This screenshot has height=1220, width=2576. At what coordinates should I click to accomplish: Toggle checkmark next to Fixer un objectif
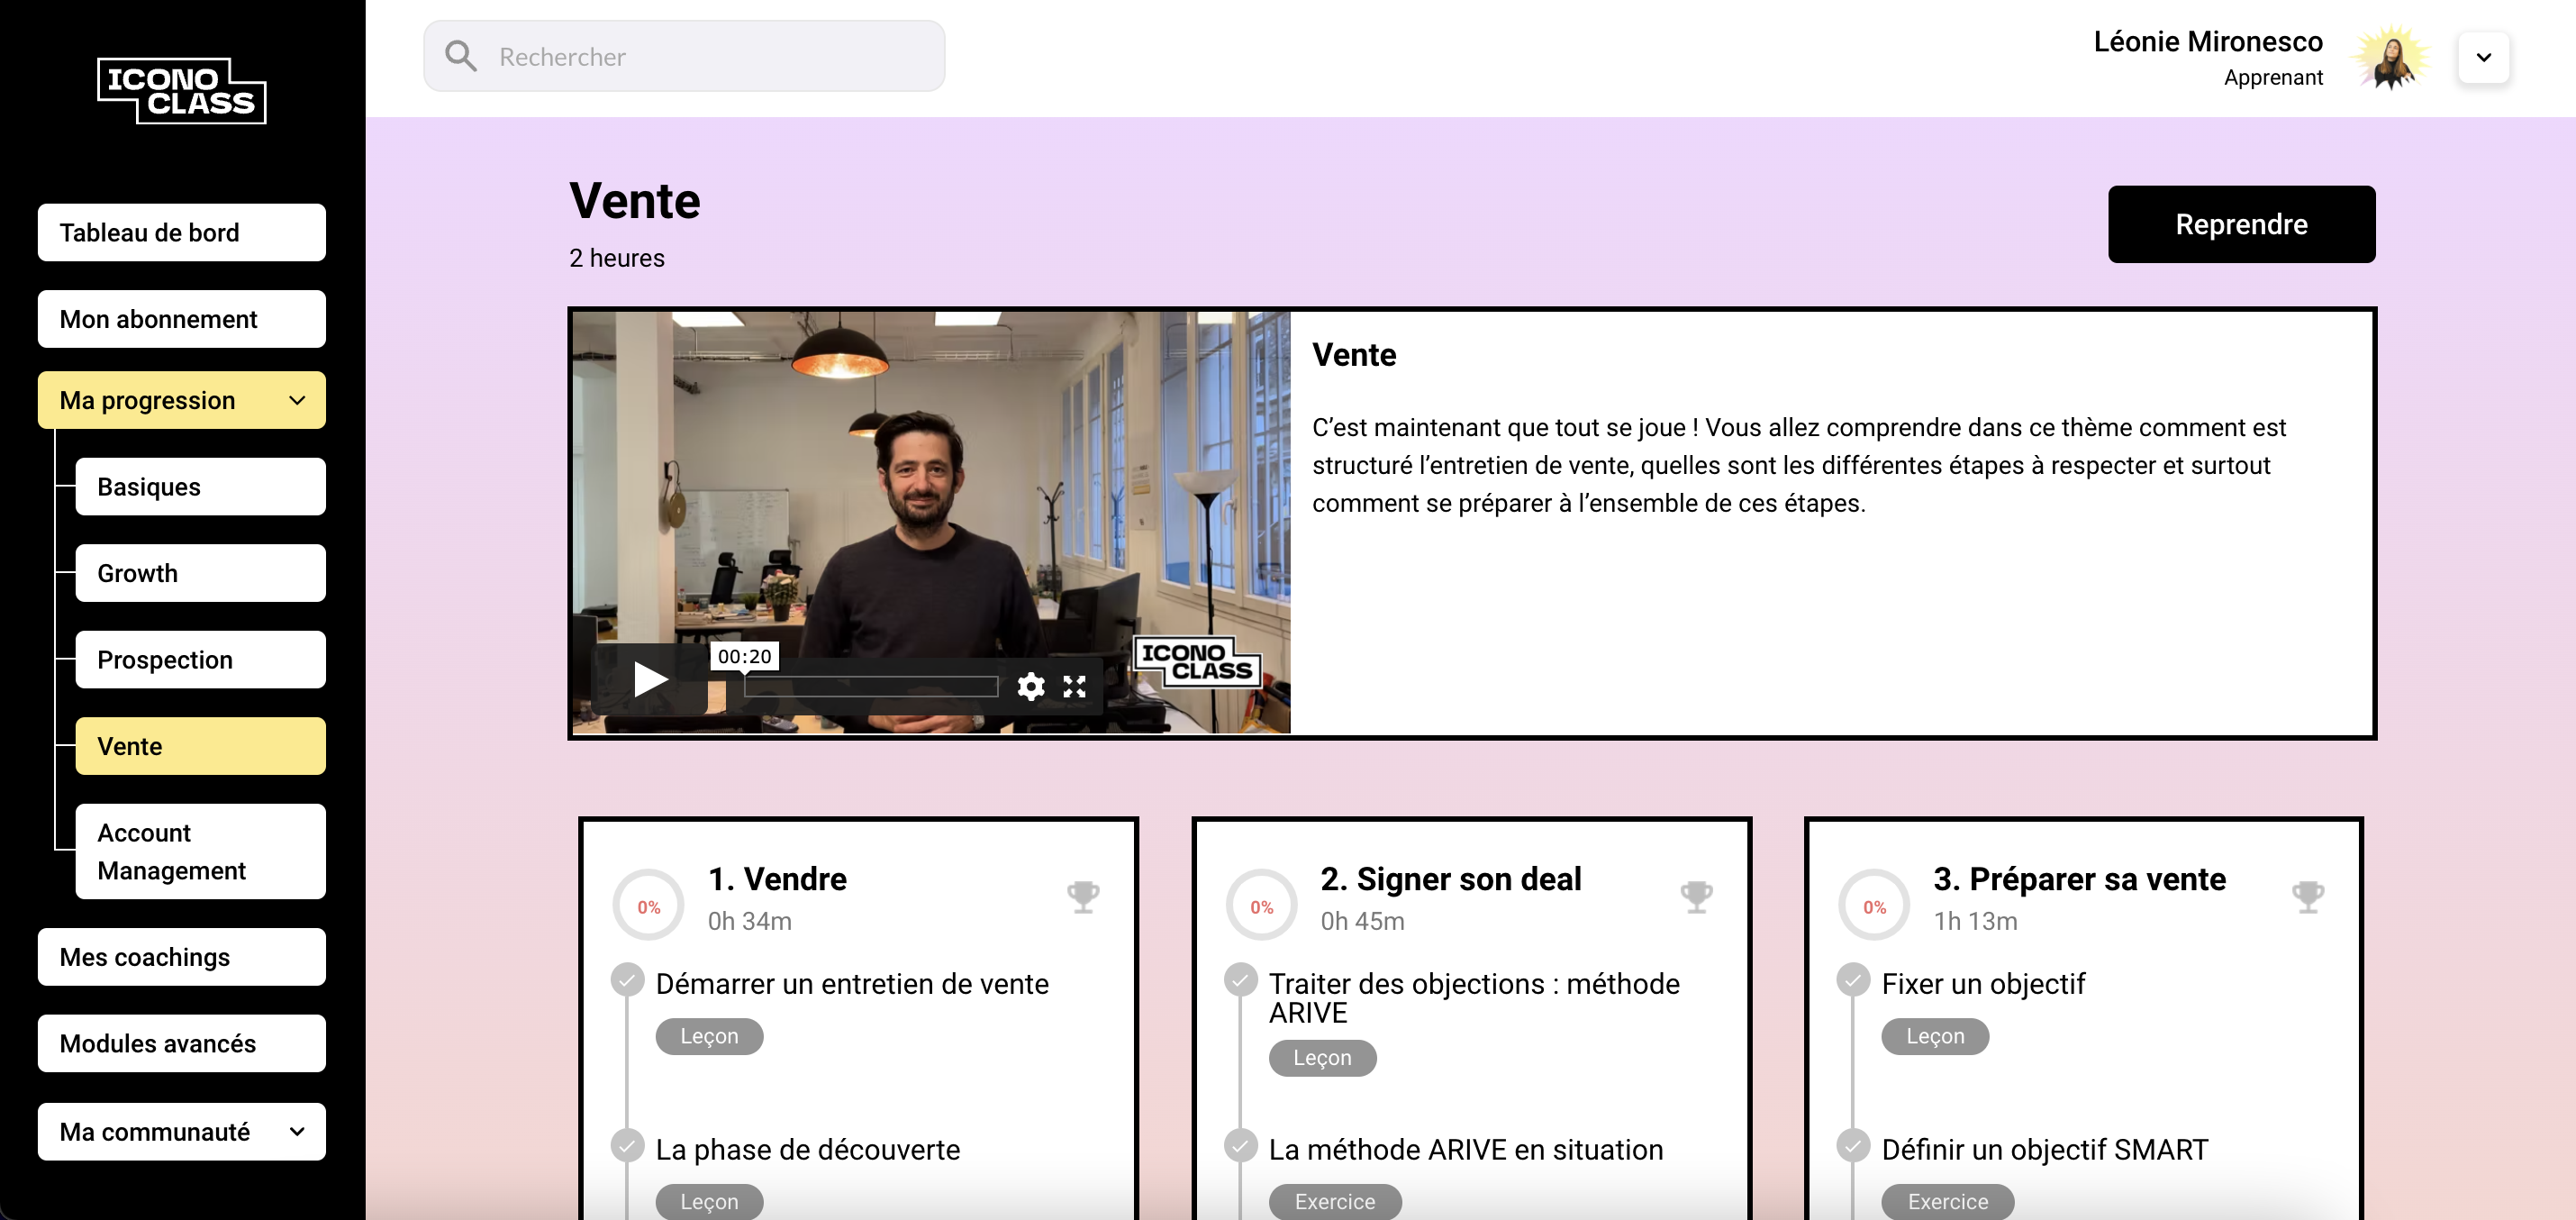(1852, 980)
